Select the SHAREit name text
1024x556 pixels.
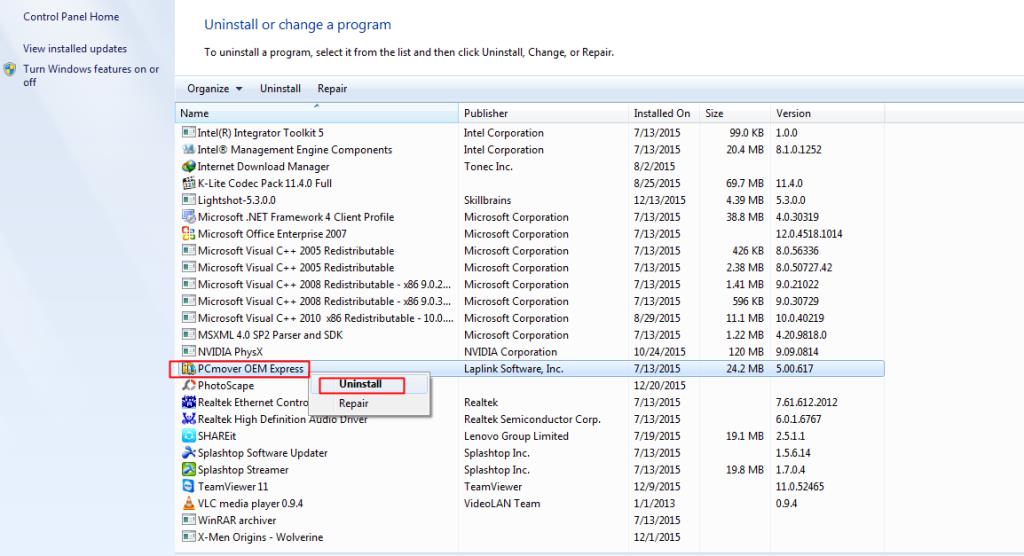click(x=217, y=436)
